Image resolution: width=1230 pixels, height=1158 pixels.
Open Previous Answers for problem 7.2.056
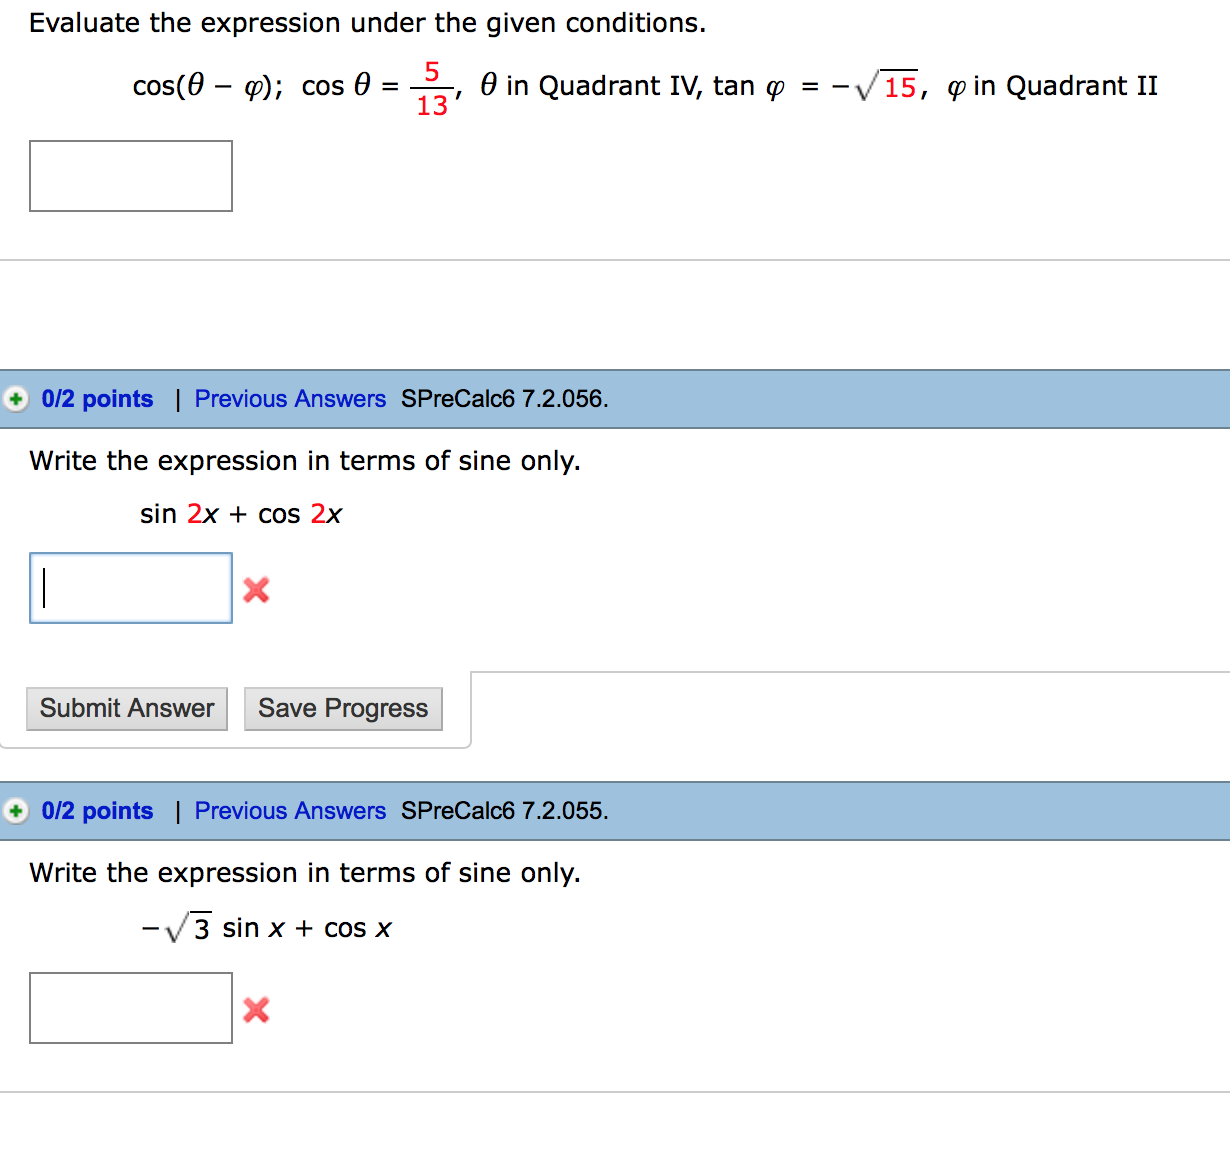tap(290, 399)
